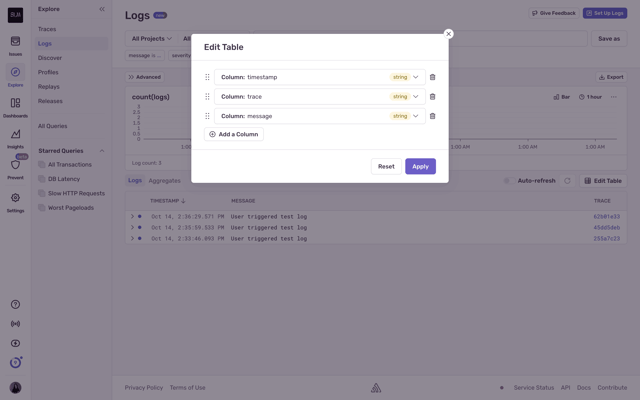The height and width of the screenshot is (400, 640).
Task: Click drag handle beside message column
Action: point(207,116)
